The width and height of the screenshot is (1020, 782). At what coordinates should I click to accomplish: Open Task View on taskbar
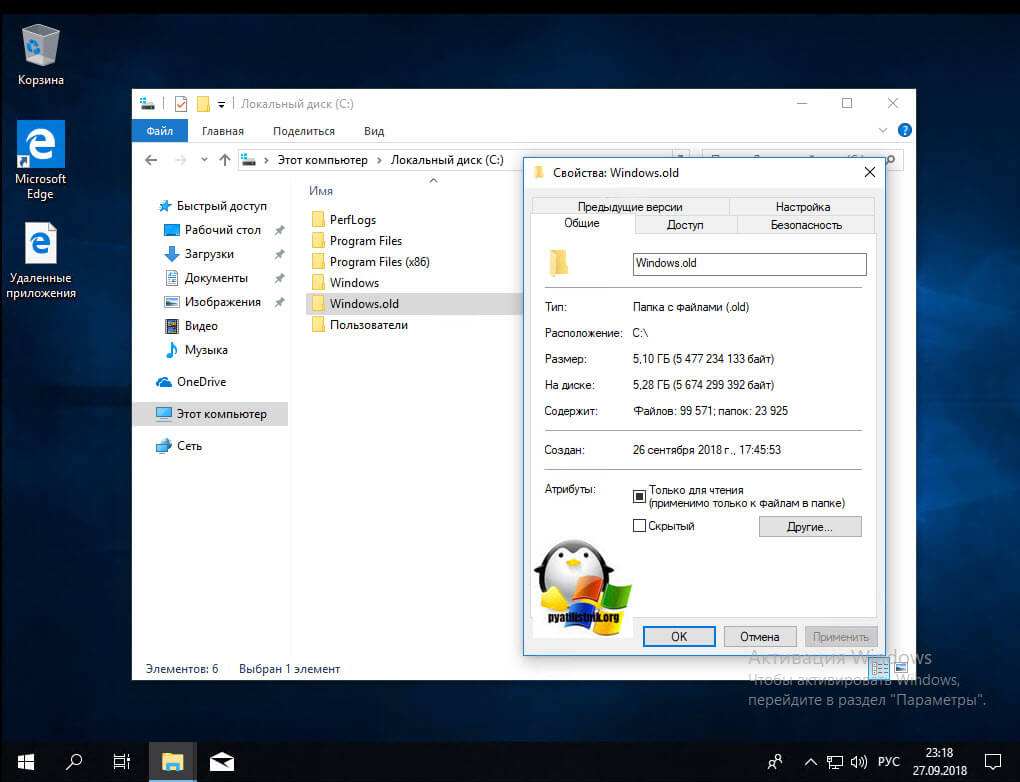(122, 762)
